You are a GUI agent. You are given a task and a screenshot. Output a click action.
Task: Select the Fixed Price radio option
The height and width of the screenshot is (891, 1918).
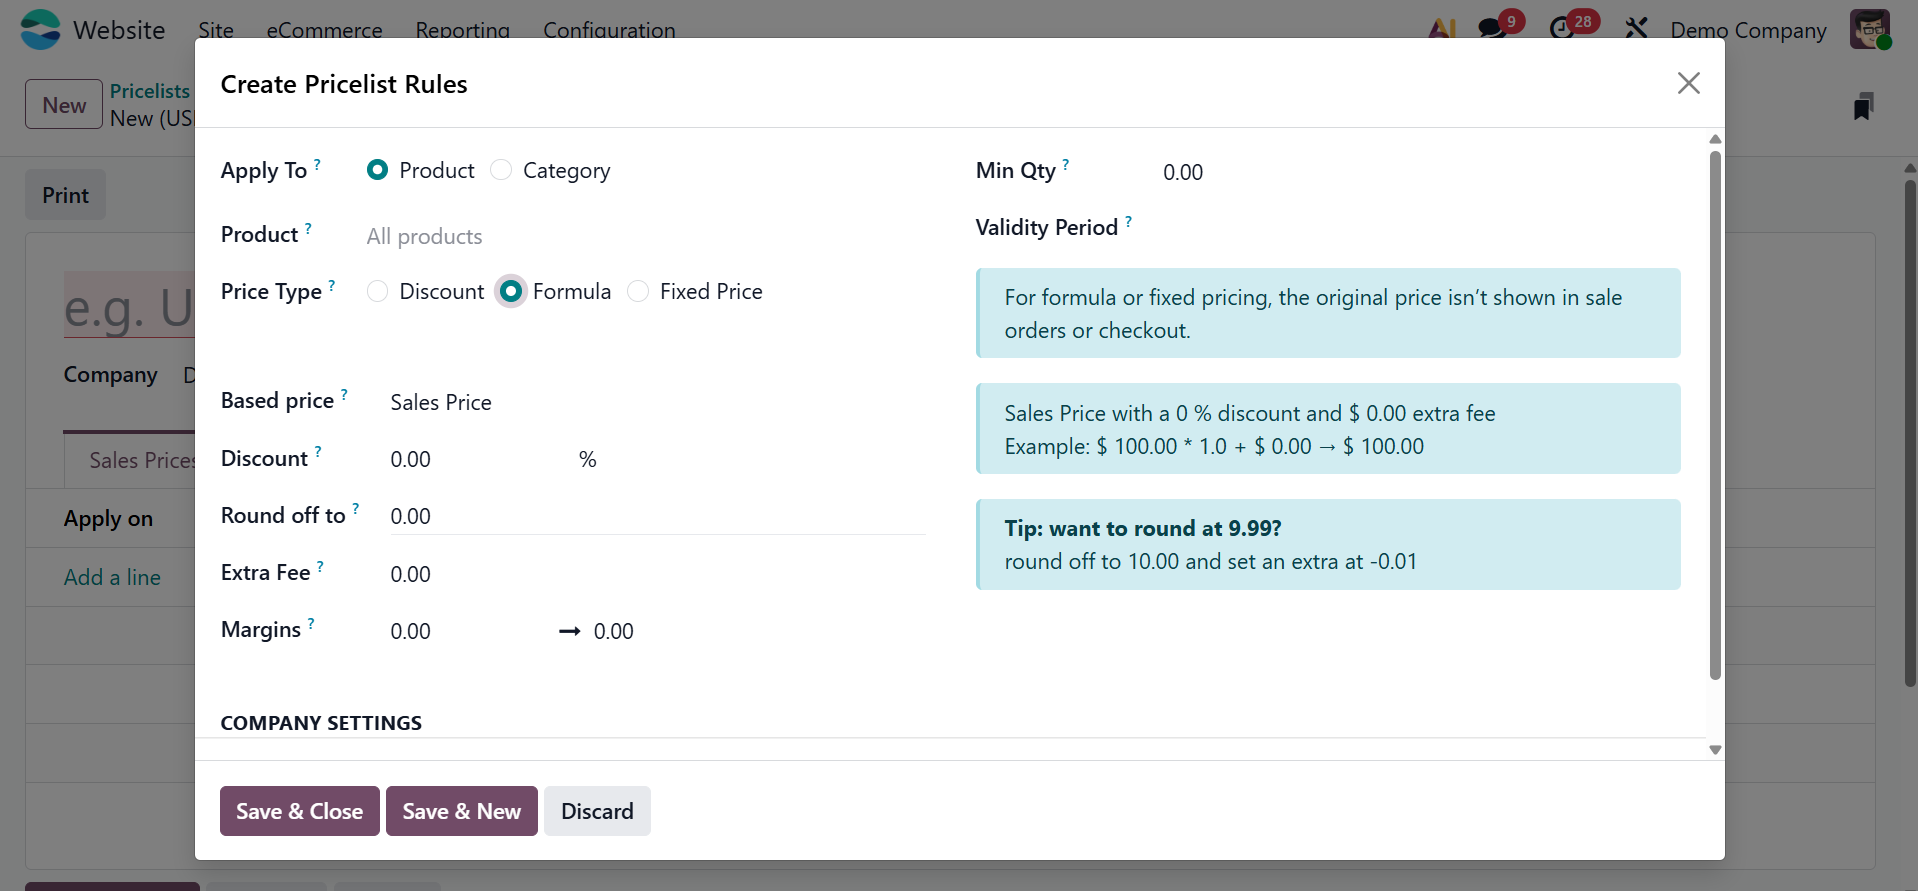tap(638, 292)
